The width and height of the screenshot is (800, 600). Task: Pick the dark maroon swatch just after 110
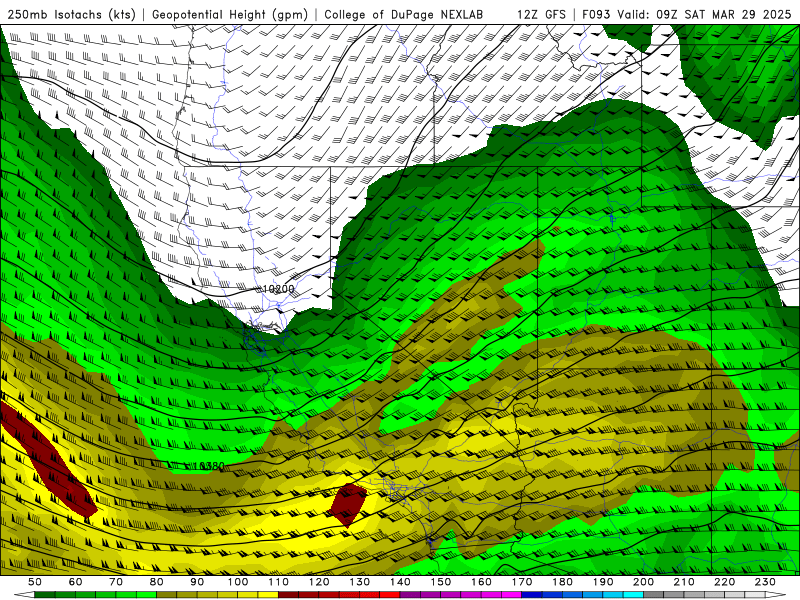point(288,595)
